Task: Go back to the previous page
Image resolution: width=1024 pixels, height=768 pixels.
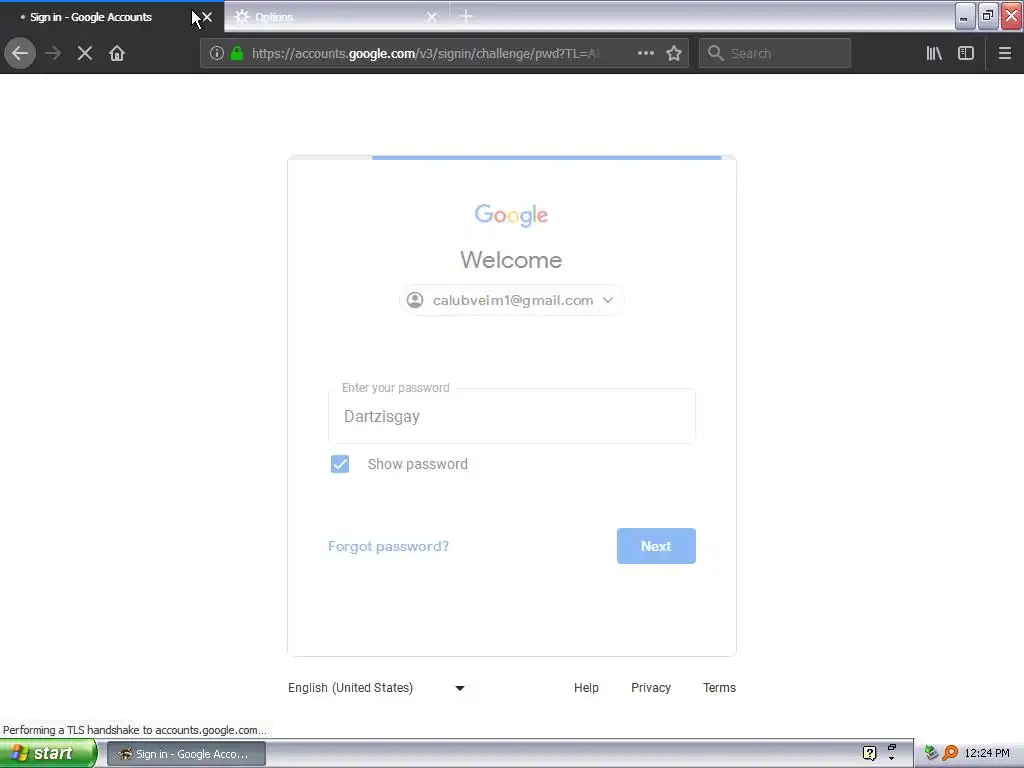Action: tap(20, 53)
